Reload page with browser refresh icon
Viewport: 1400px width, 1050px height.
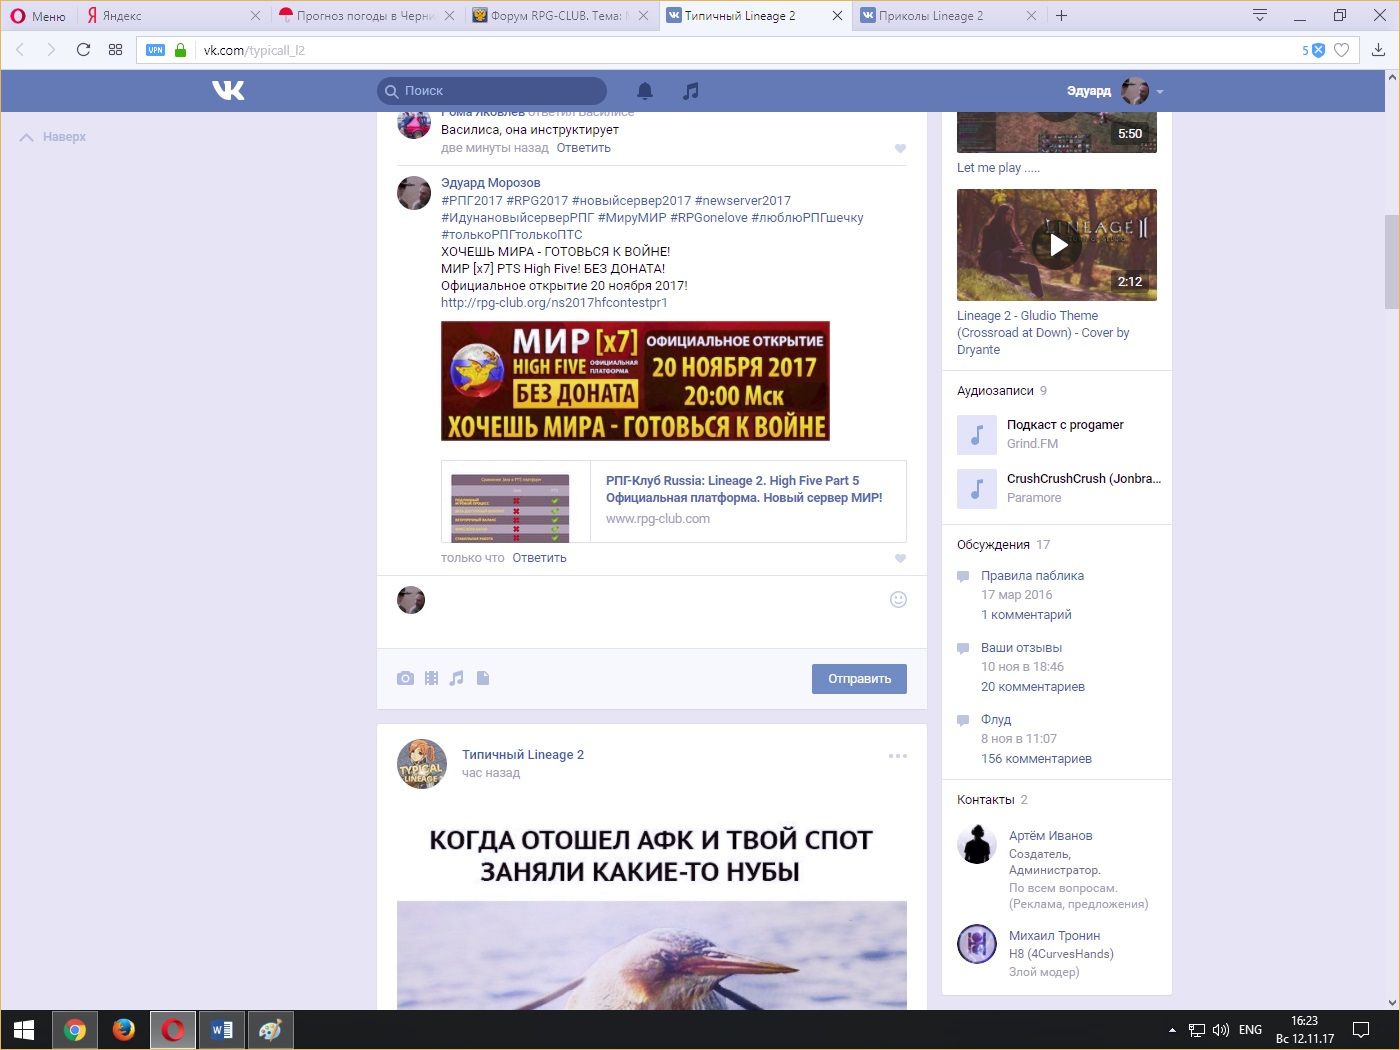click(x=84, y=50)
